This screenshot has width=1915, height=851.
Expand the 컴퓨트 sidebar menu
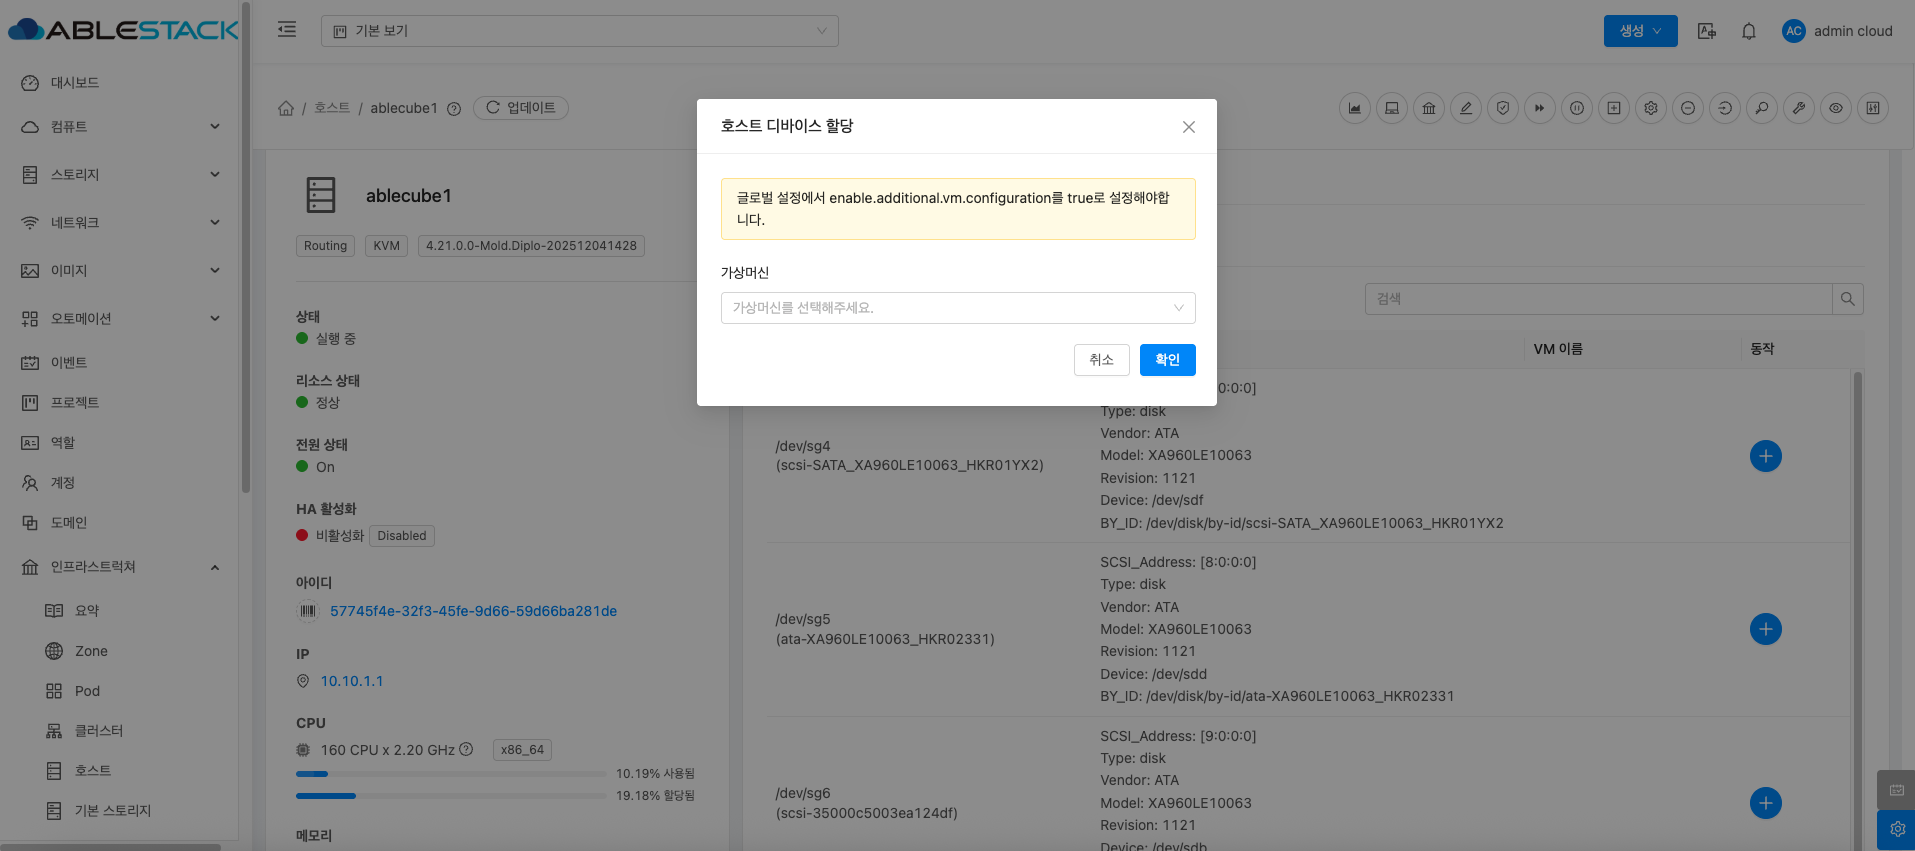[120, 127]
